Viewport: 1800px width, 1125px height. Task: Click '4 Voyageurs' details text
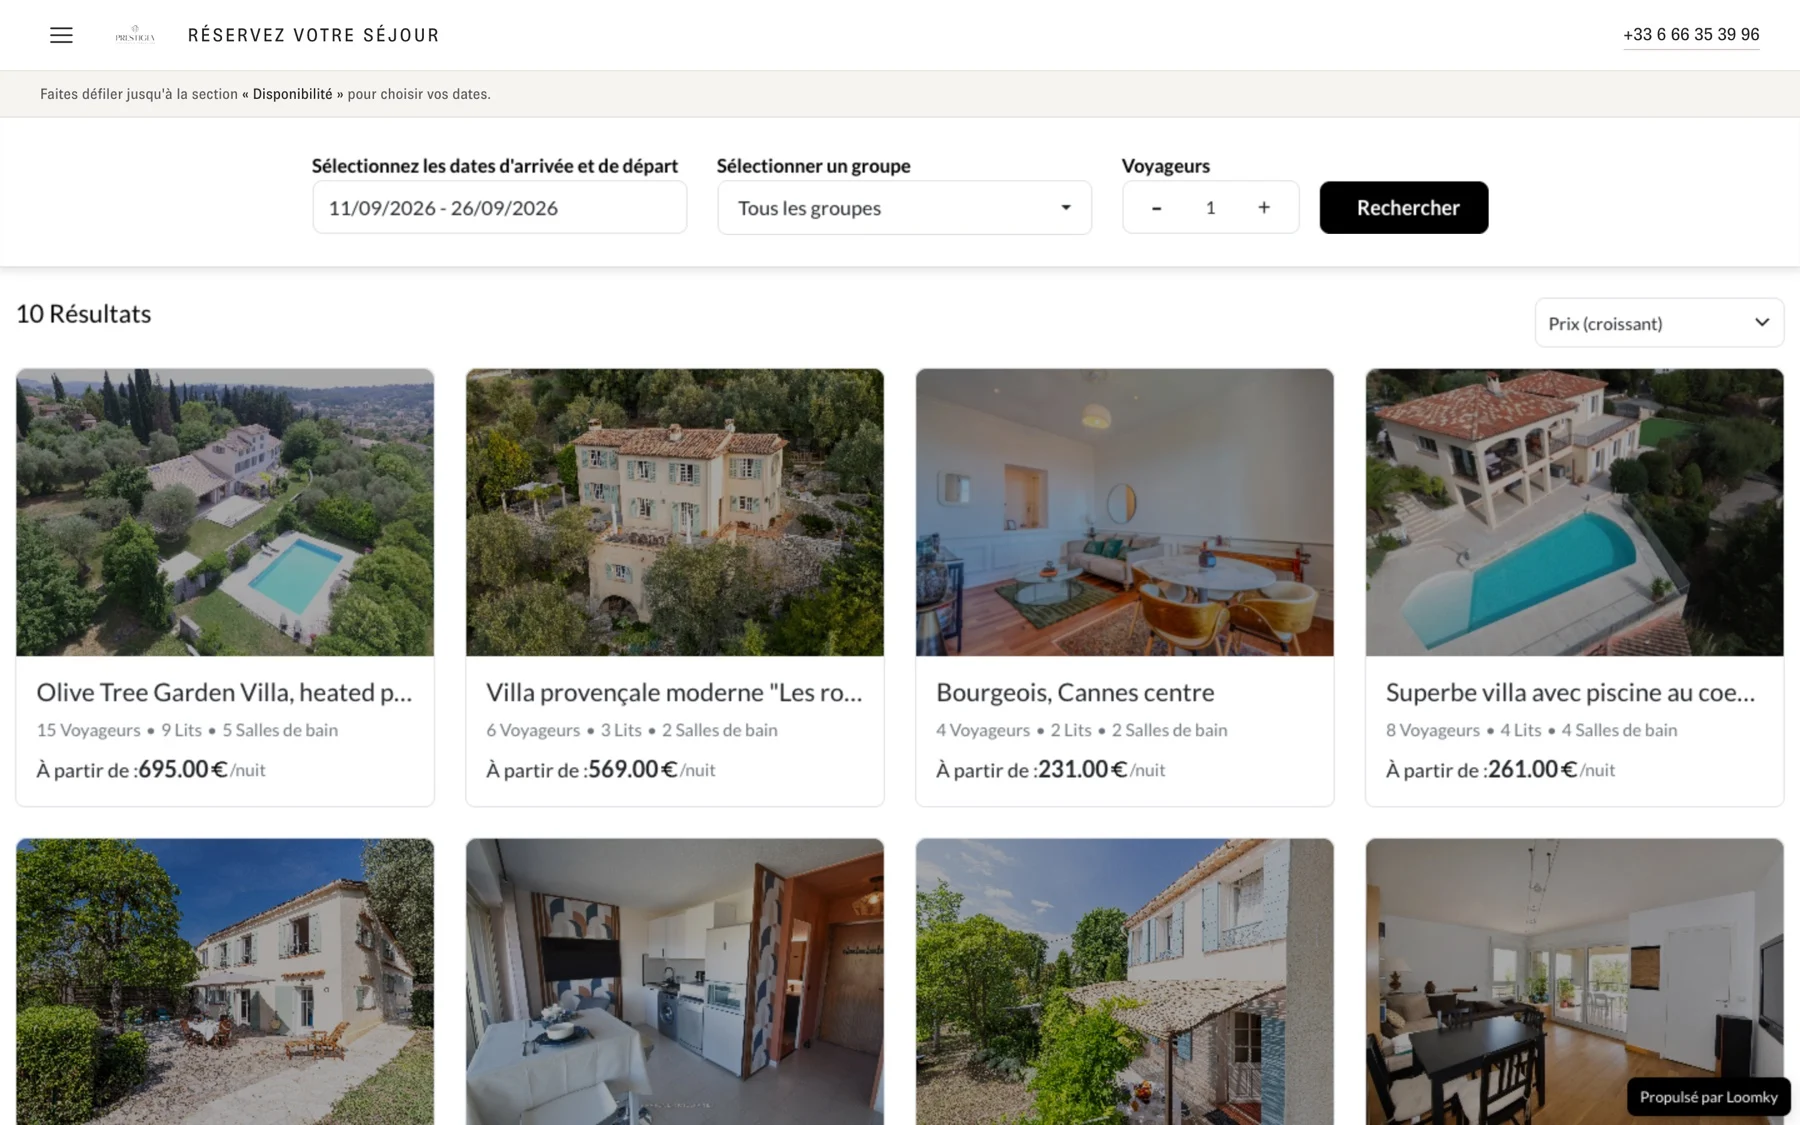click(983, 730)
